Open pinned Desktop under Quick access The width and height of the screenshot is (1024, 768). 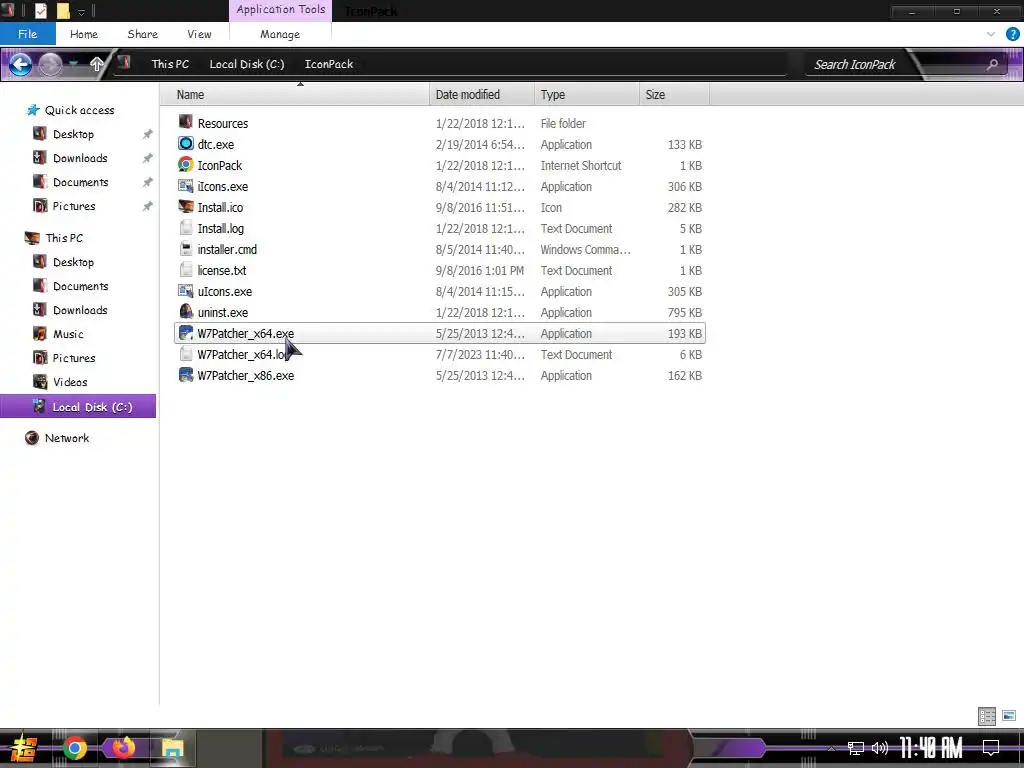pos(73,134)
